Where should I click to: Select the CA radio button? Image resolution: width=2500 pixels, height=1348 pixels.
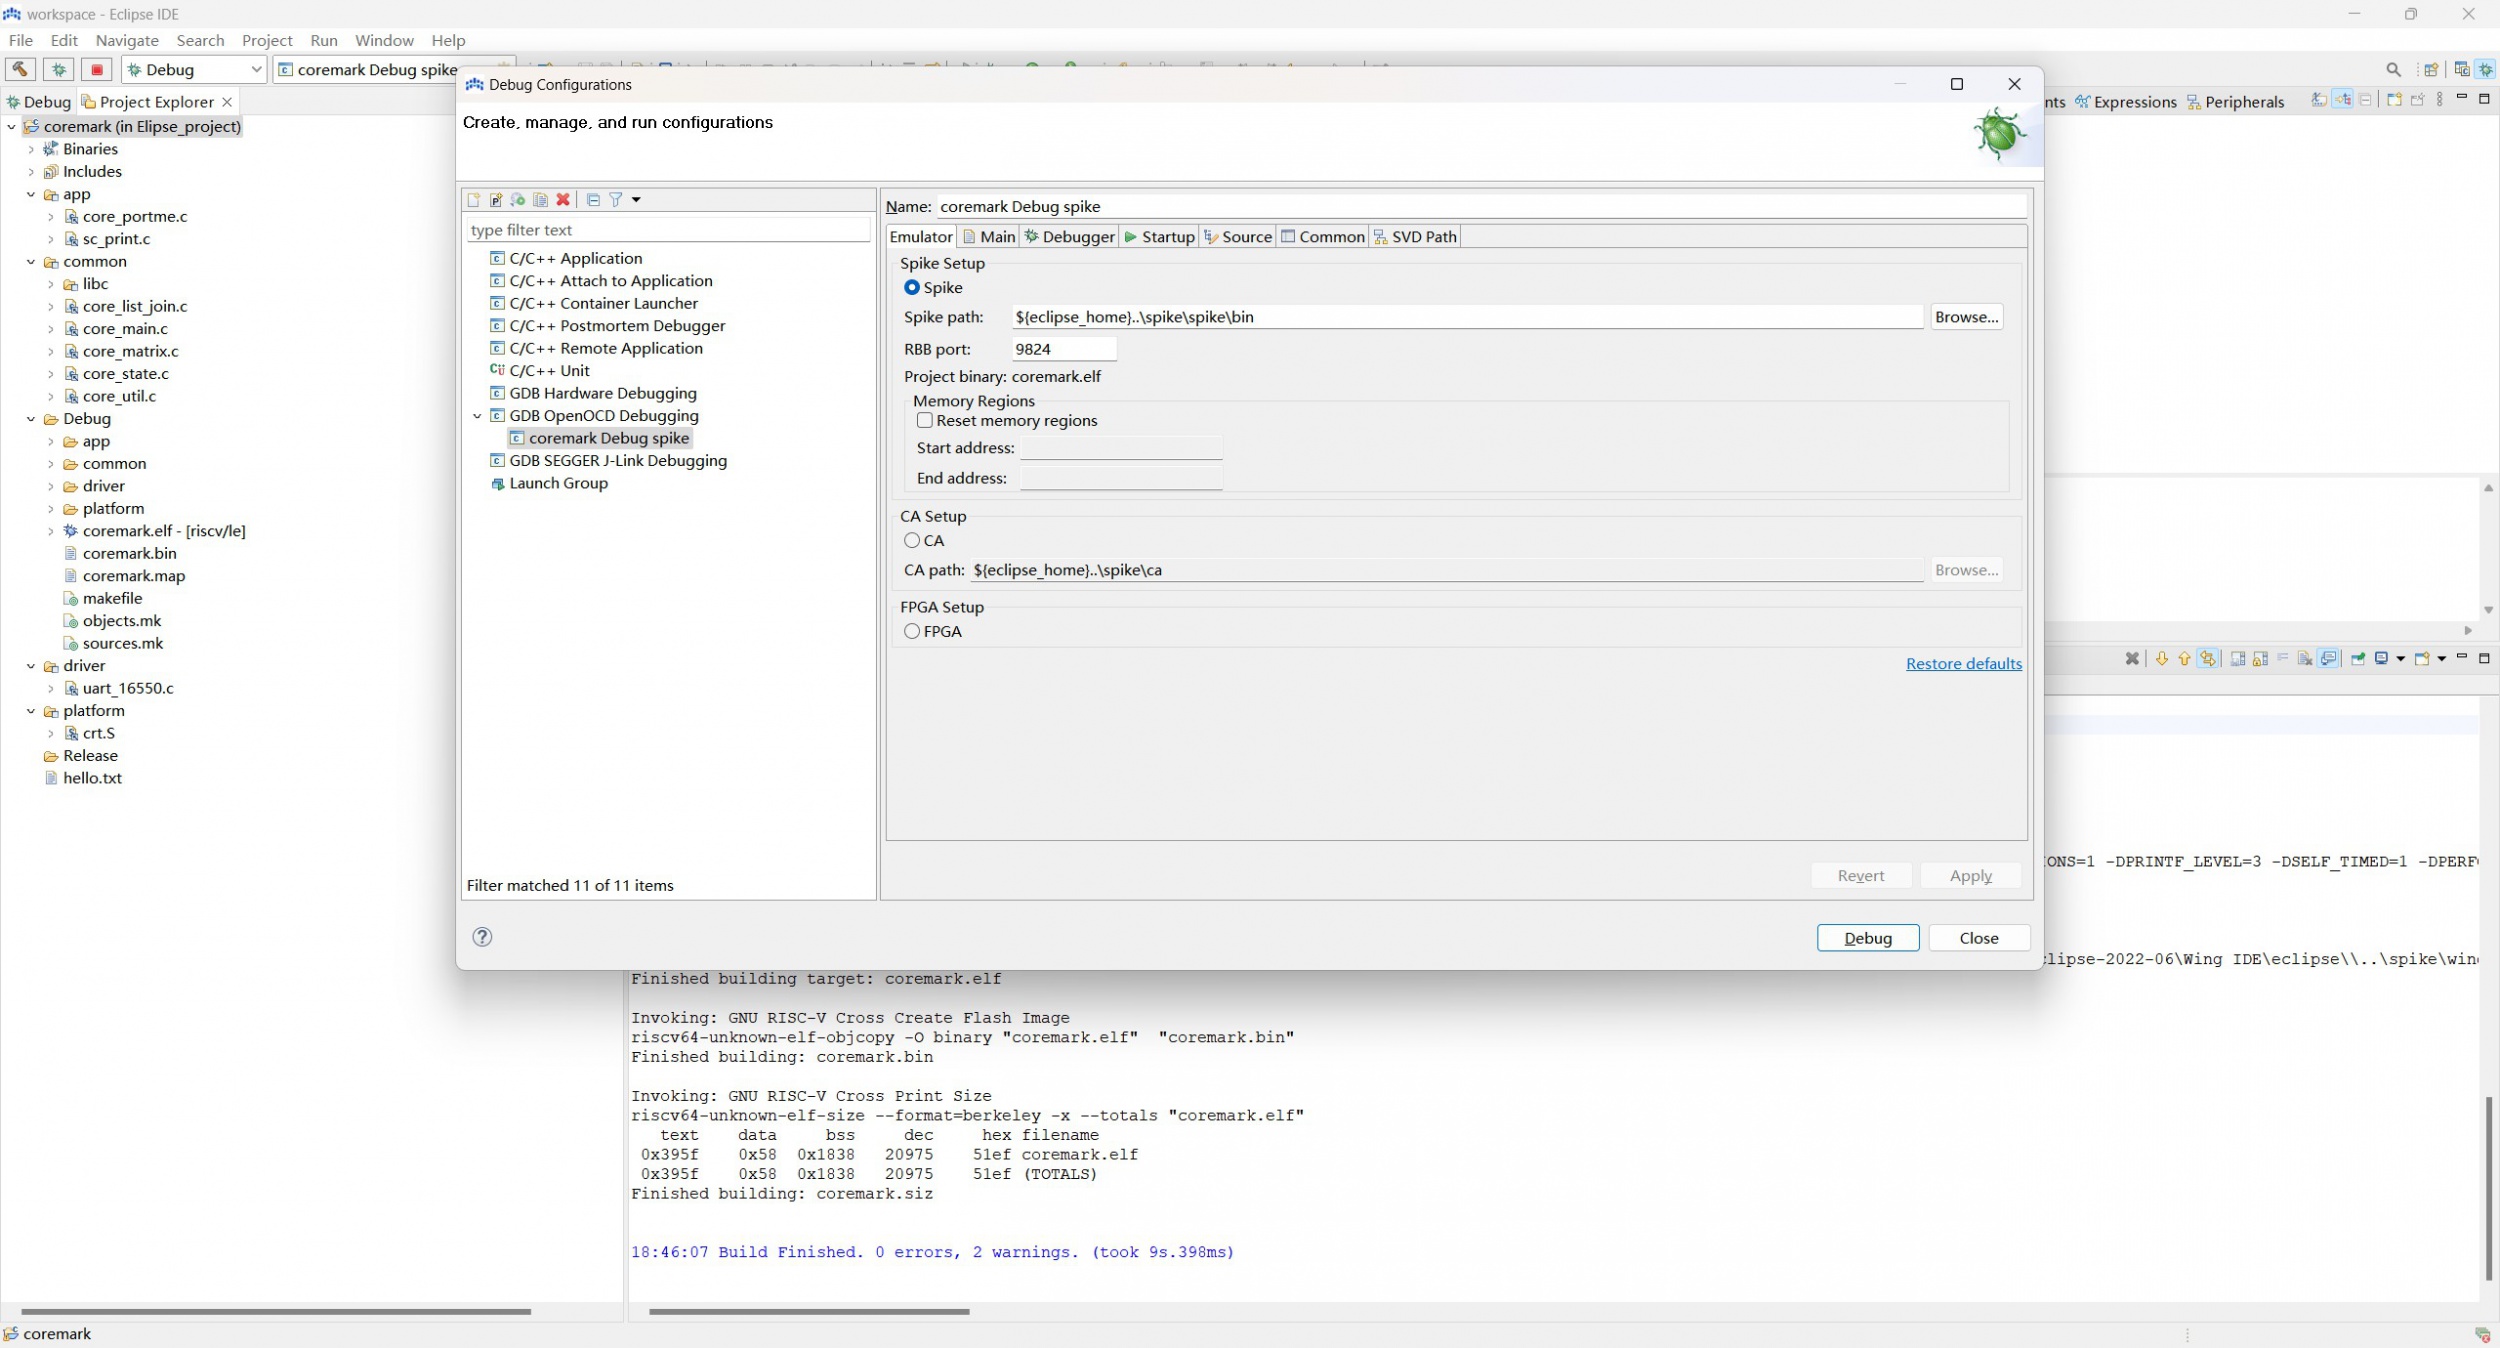[912, 541]
